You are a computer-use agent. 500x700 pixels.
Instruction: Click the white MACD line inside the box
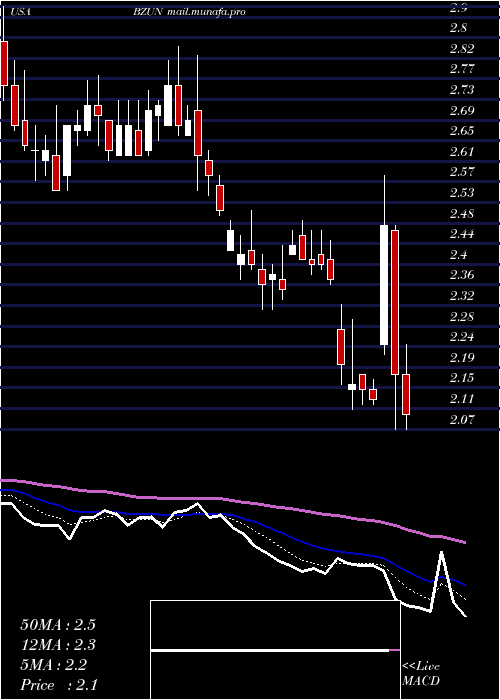(270, 650)
